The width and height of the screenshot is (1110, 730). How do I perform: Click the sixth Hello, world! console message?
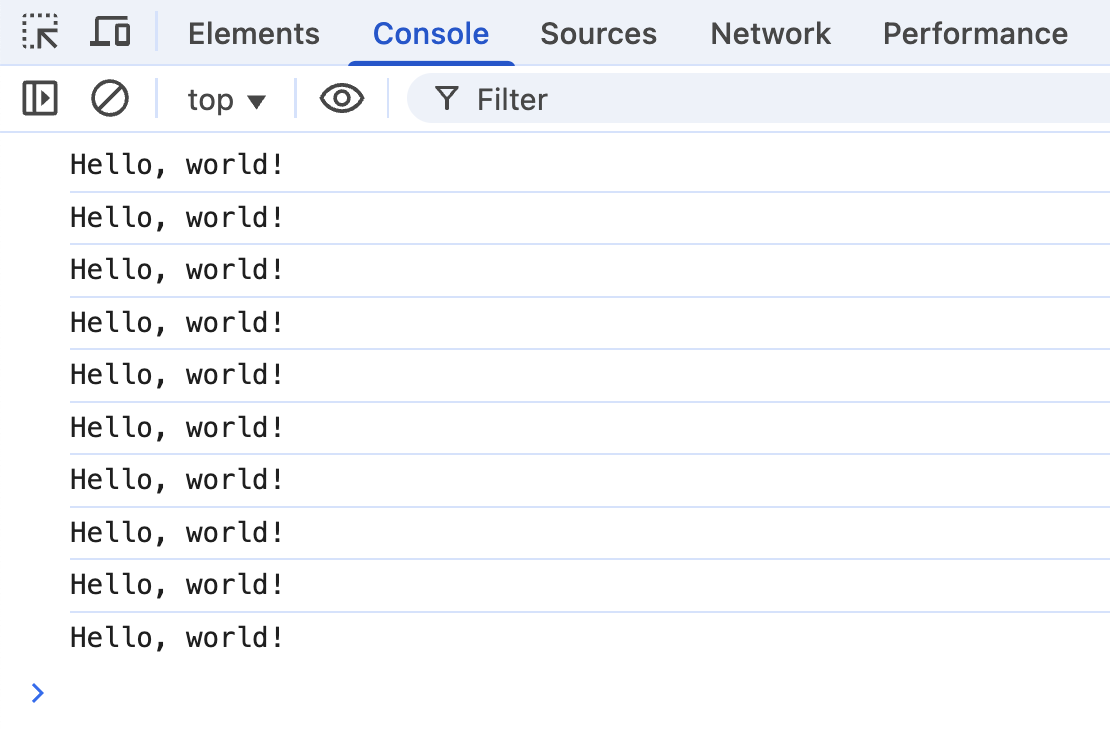(x=177, y=427)
